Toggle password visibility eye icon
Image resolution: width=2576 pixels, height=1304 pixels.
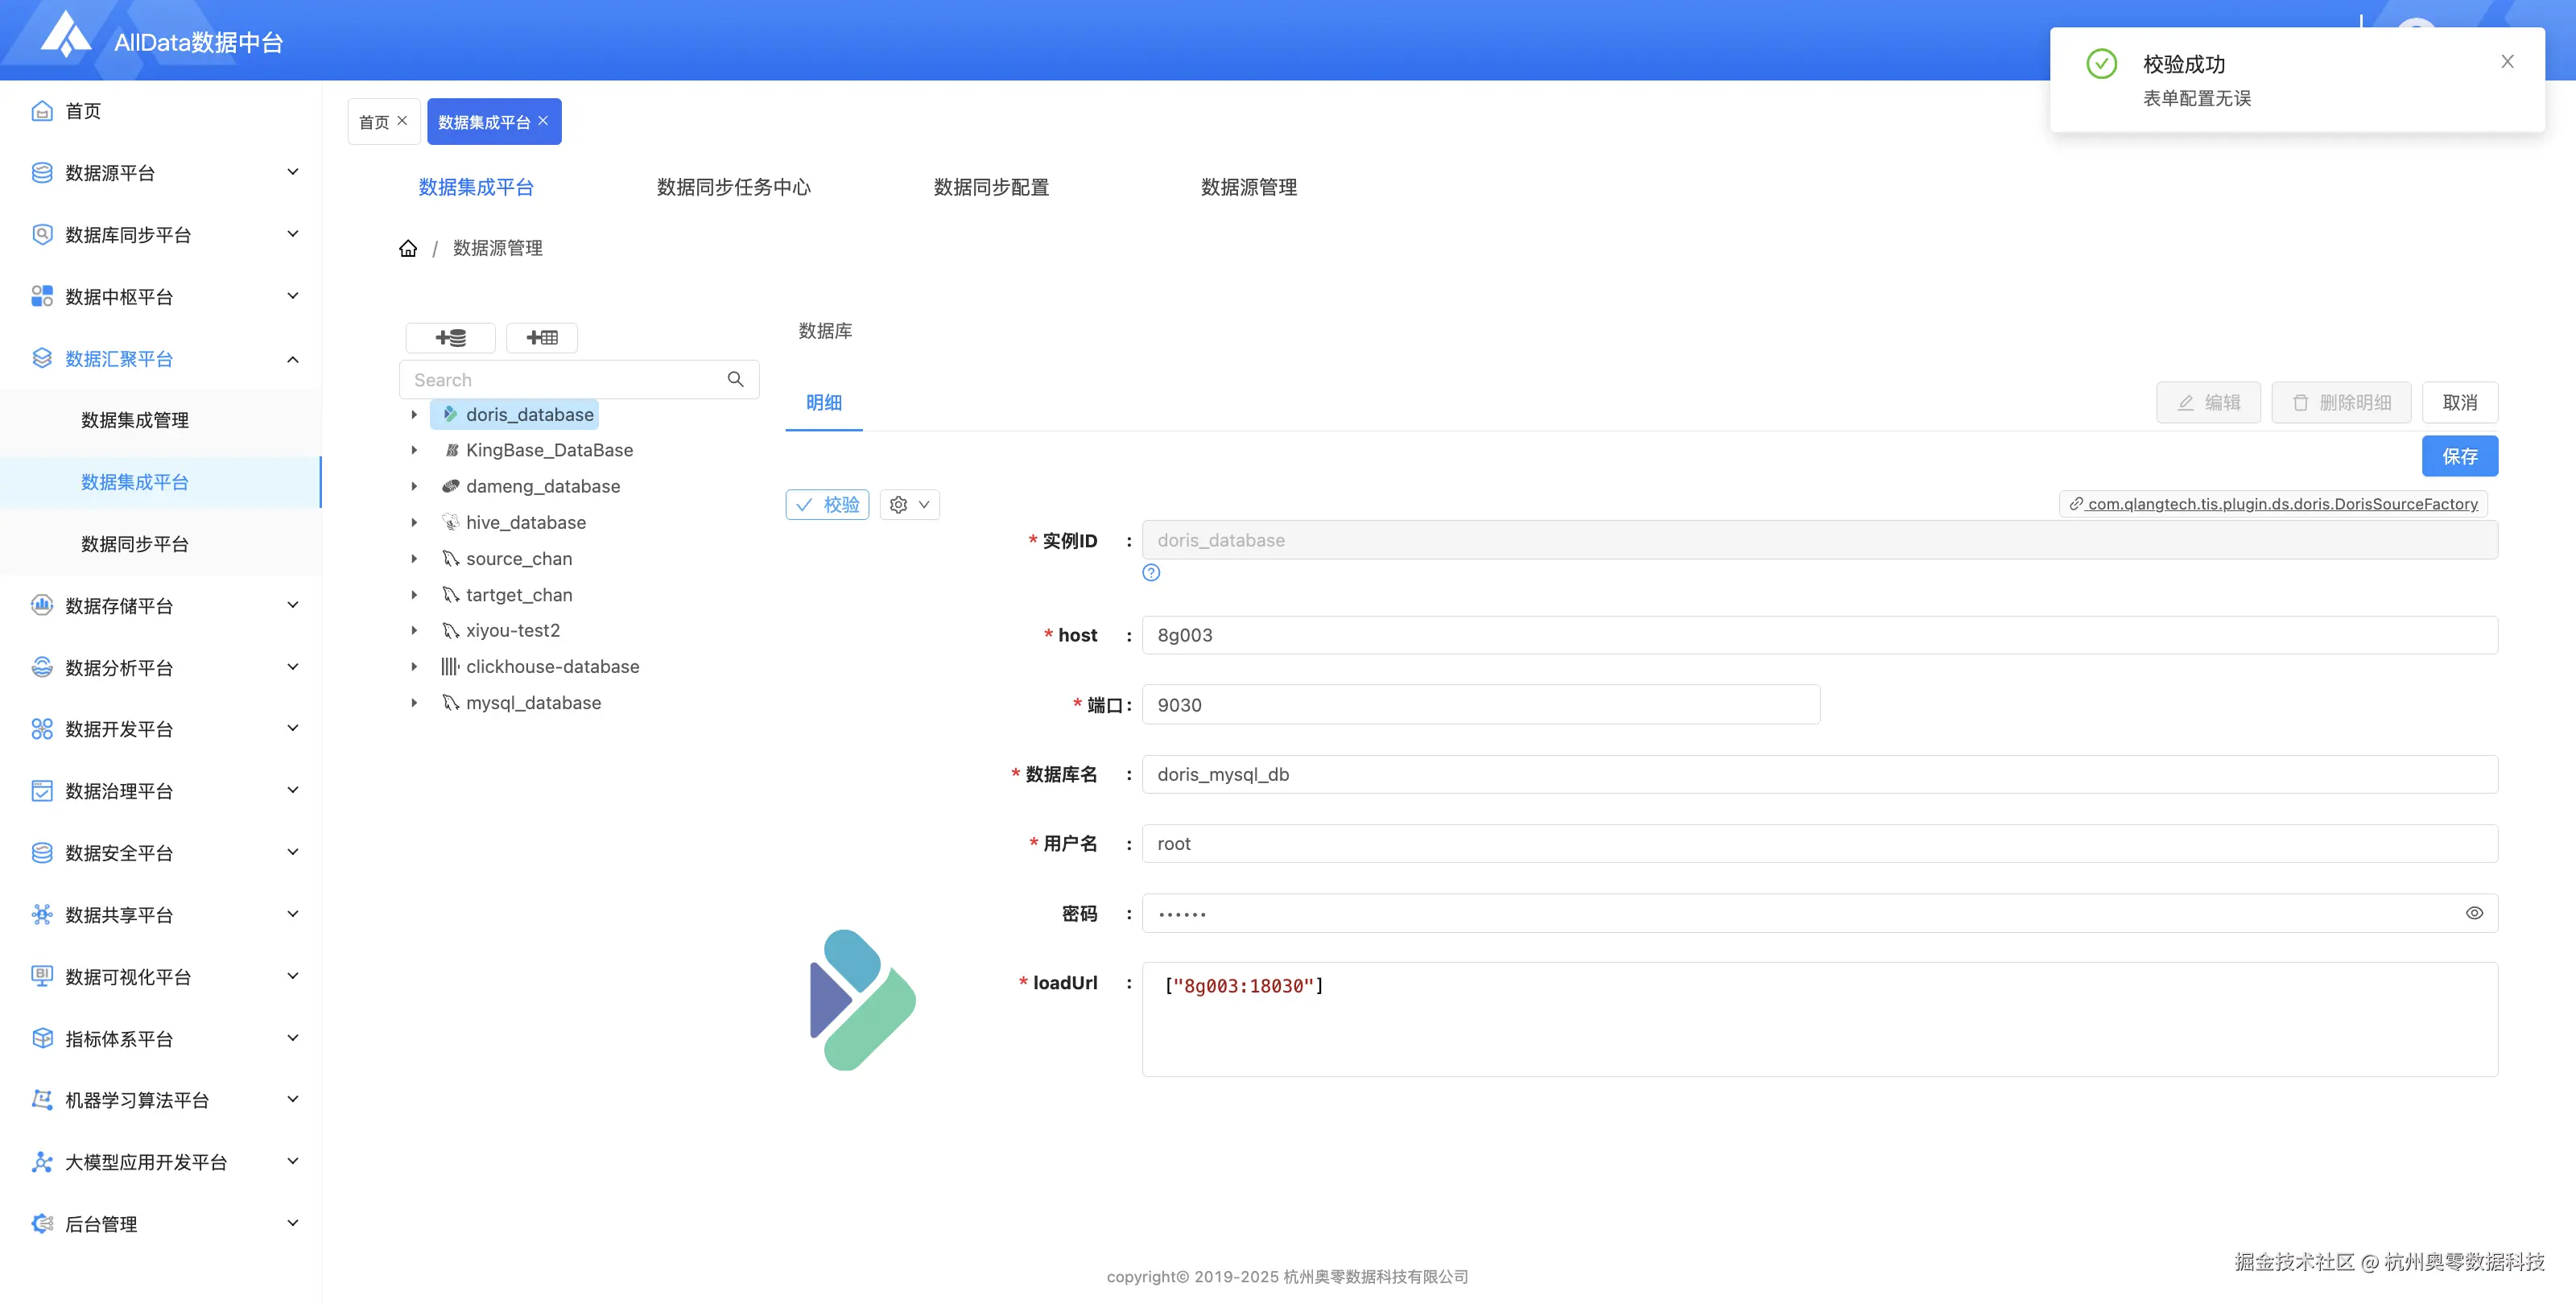point(2474,913)
